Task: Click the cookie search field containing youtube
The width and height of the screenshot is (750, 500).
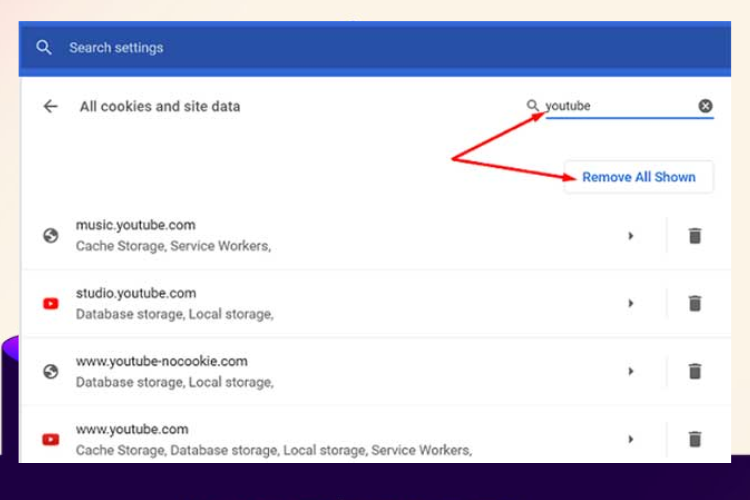Action: [x=620, y=106]
